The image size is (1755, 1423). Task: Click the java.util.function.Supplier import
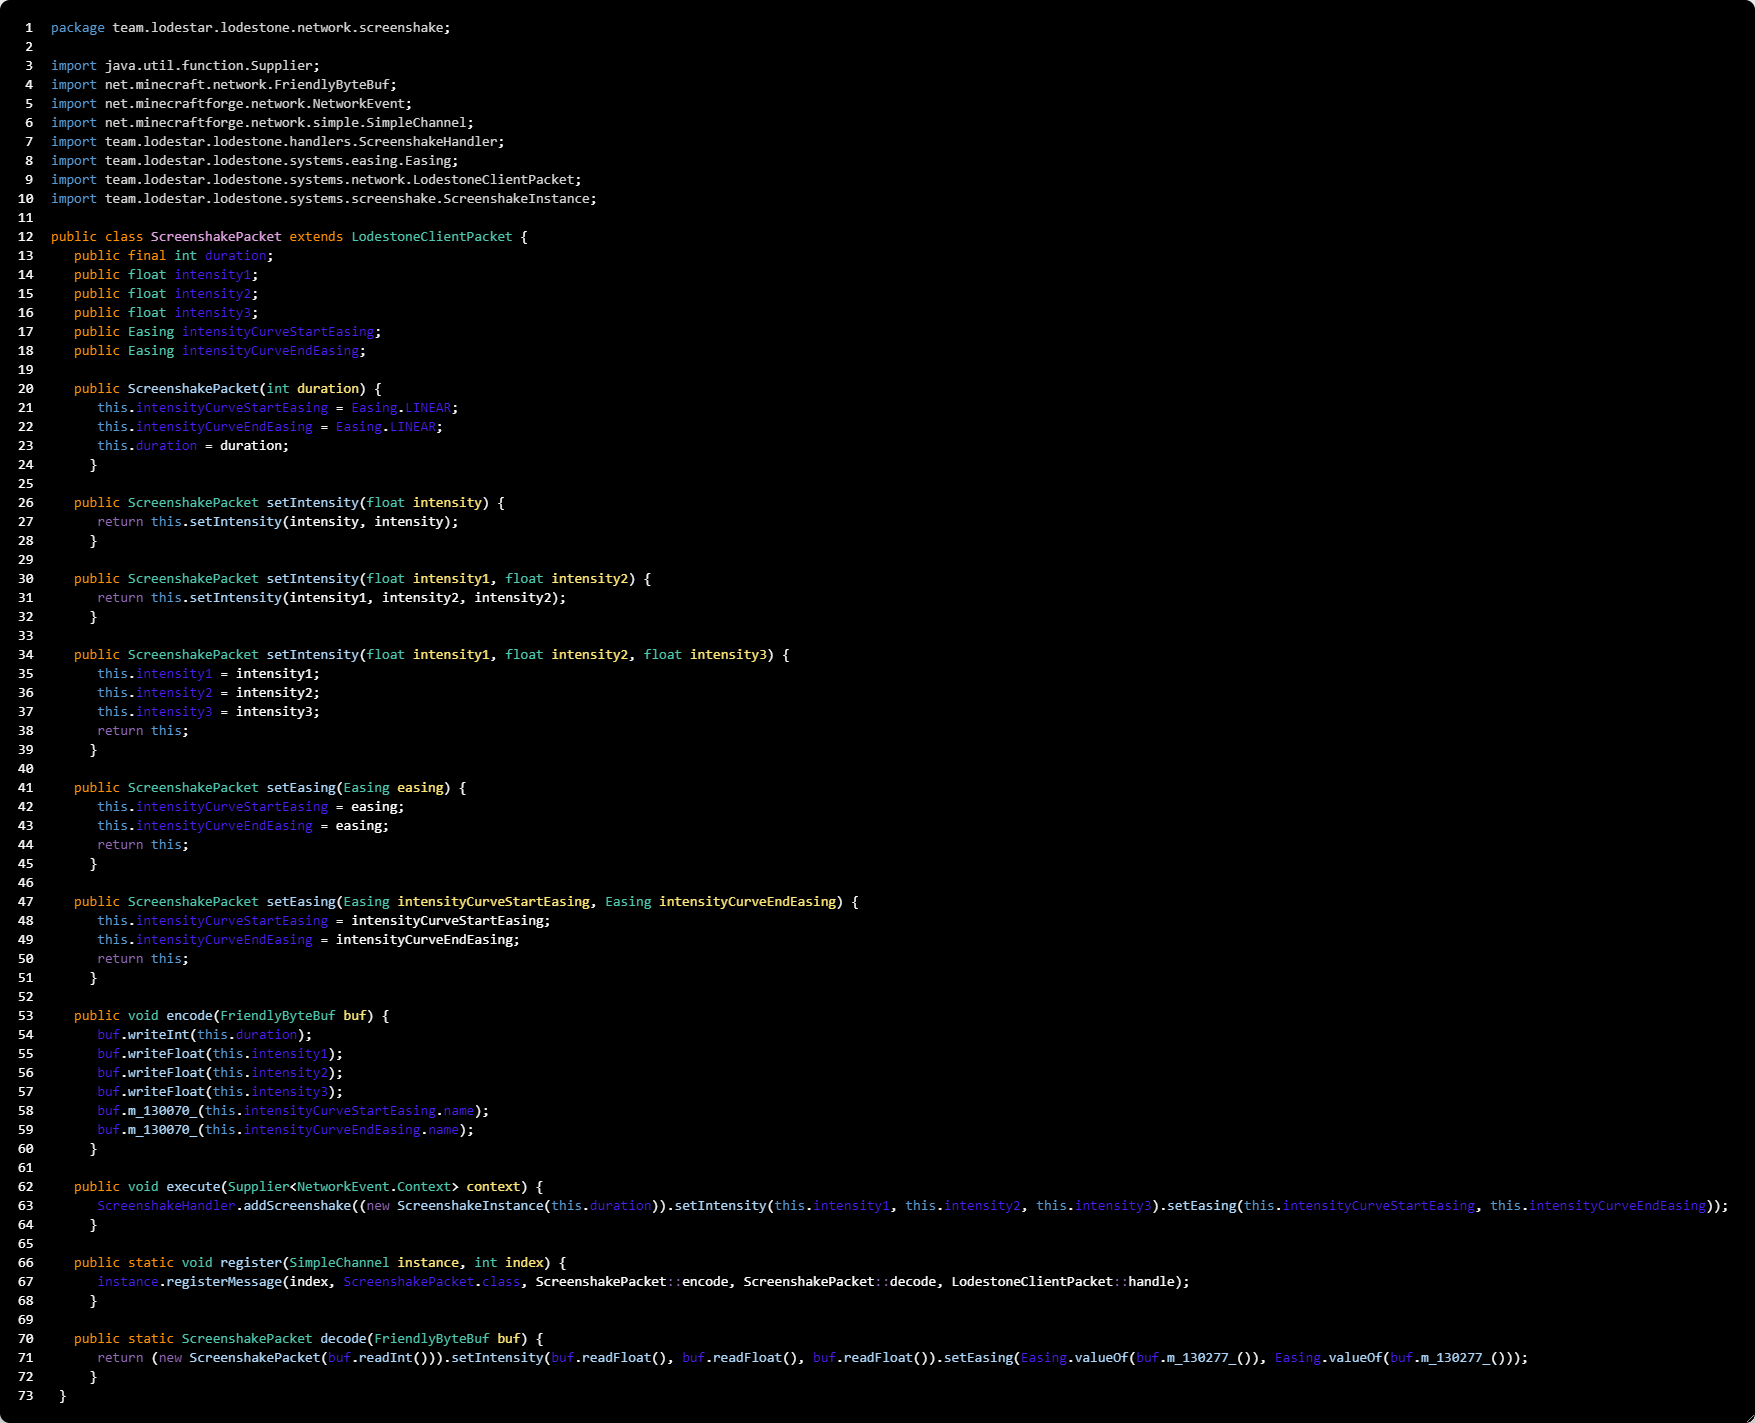[210, 66]
